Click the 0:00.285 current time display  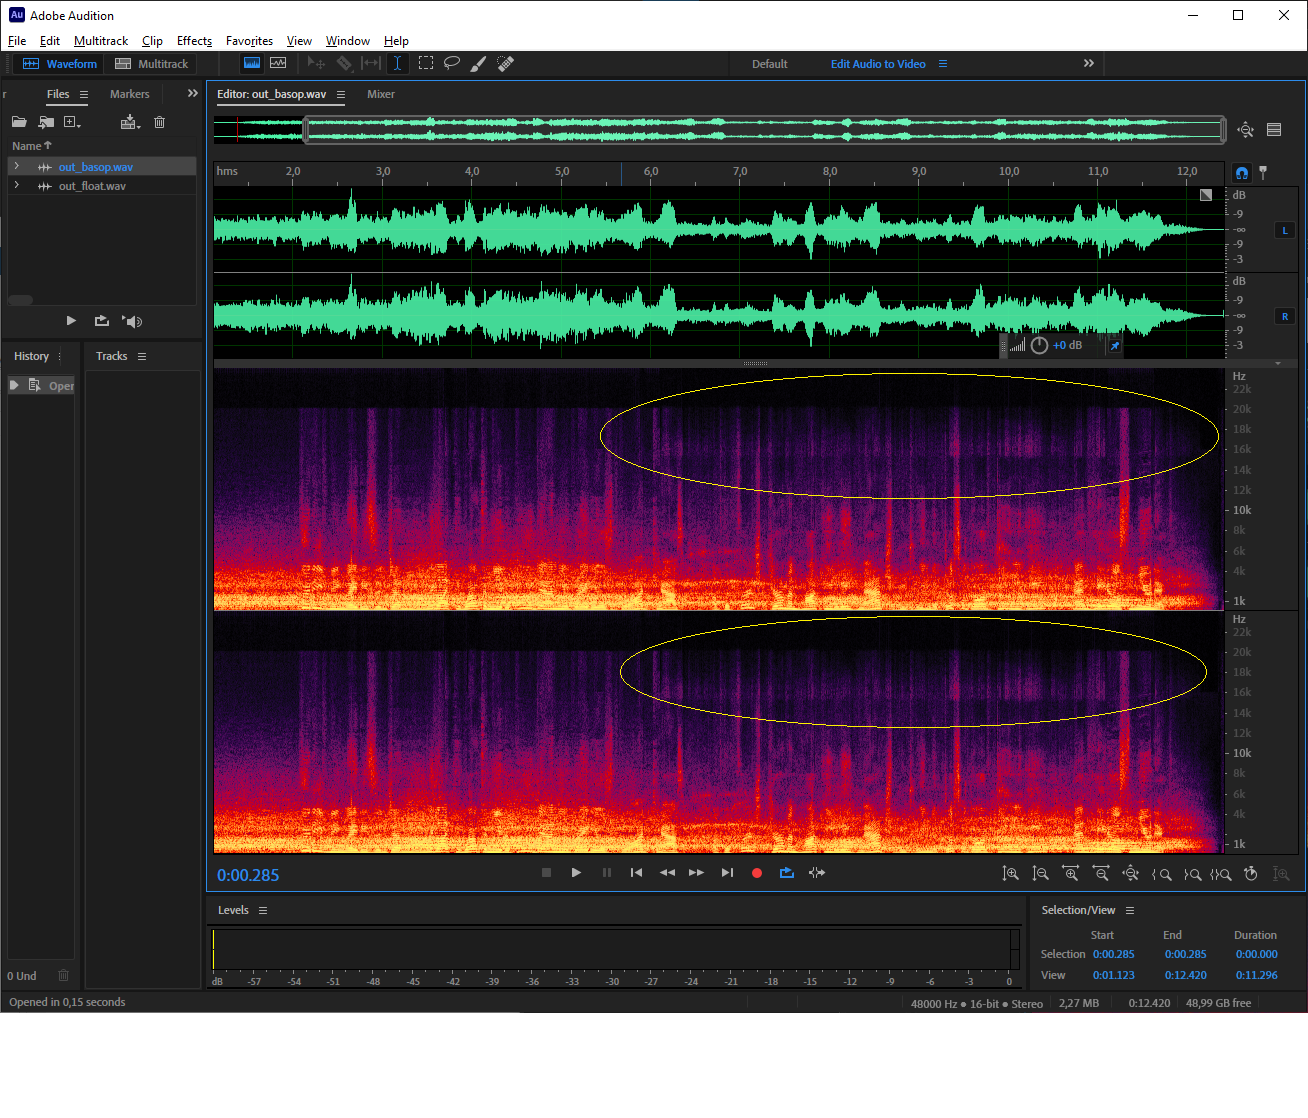point(248,875)
